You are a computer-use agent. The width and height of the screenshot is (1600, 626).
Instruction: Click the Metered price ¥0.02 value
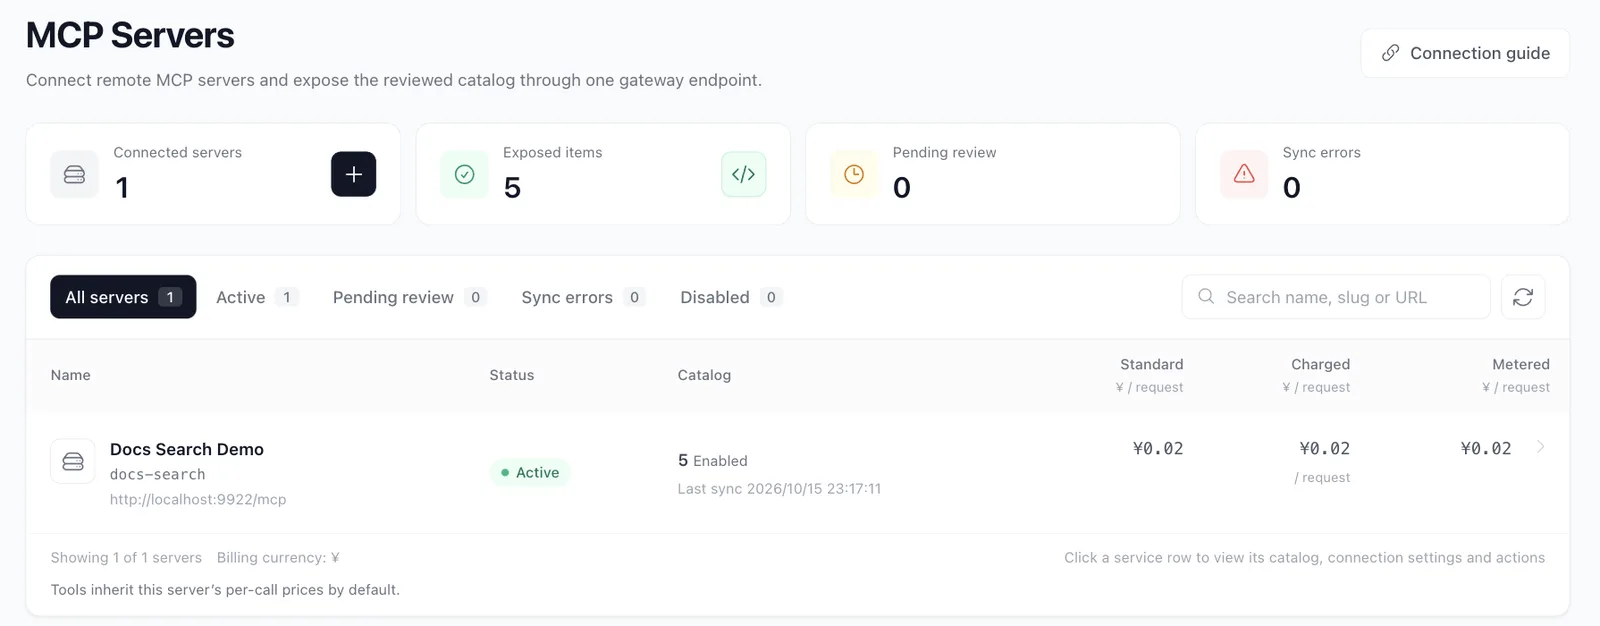coord(1486,449)
